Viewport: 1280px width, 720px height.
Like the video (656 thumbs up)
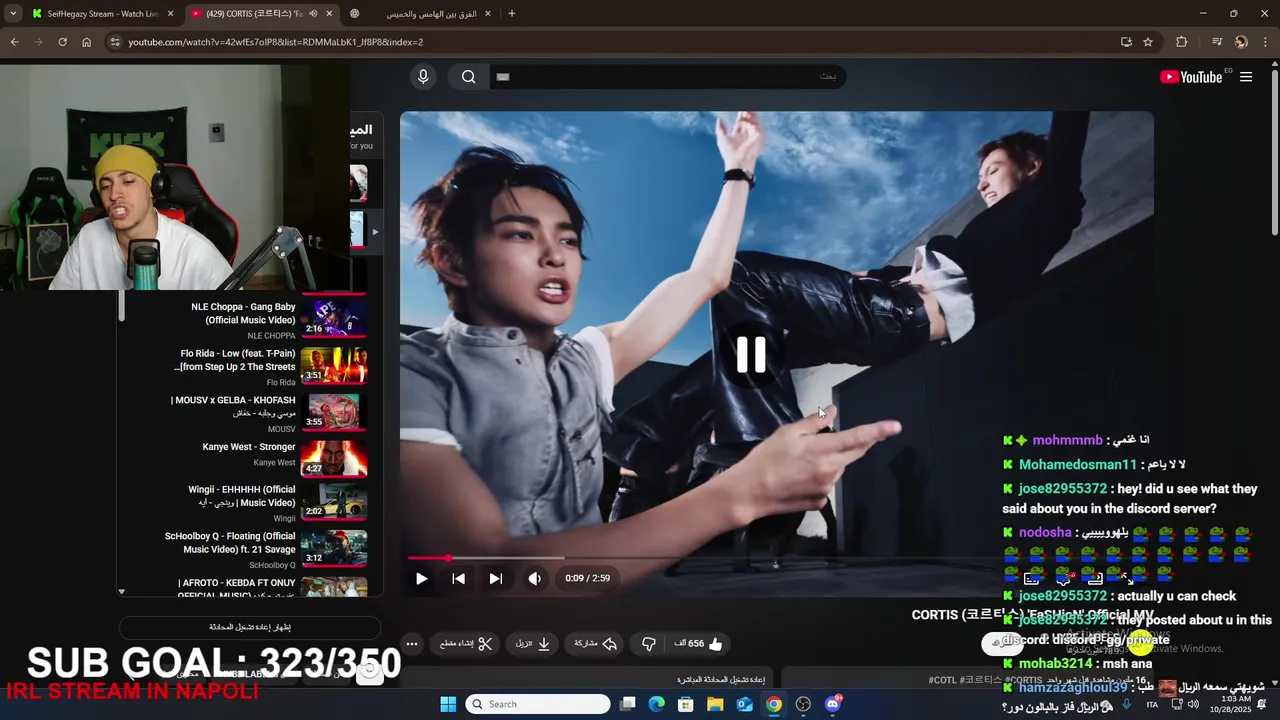pyautogui.click(x=698, y=644)
